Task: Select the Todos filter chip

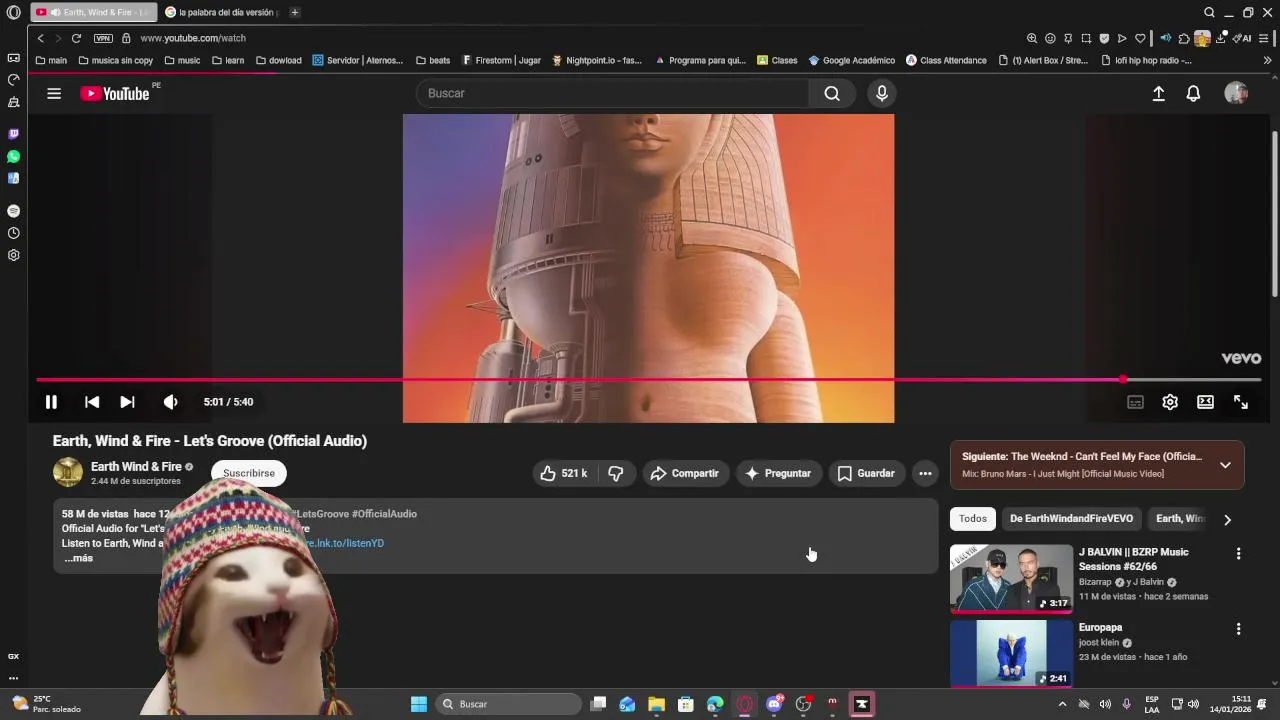Action: pos(973,518)
